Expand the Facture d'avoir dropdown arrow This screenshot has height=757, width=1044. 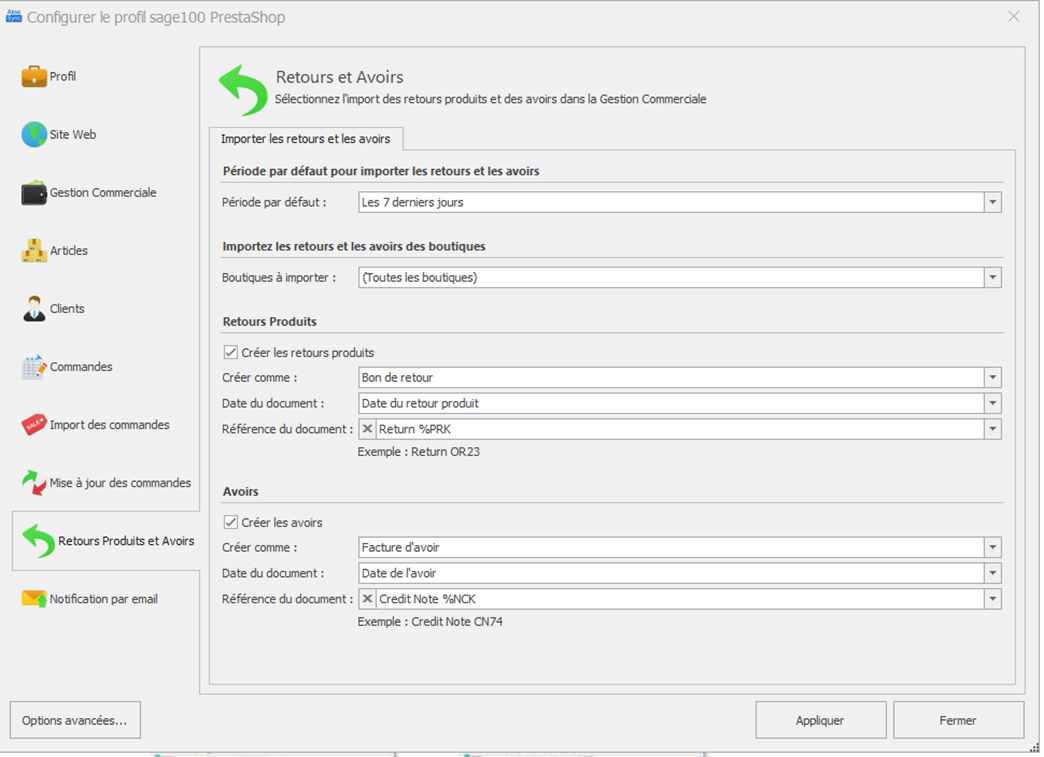tap(992, 548)
